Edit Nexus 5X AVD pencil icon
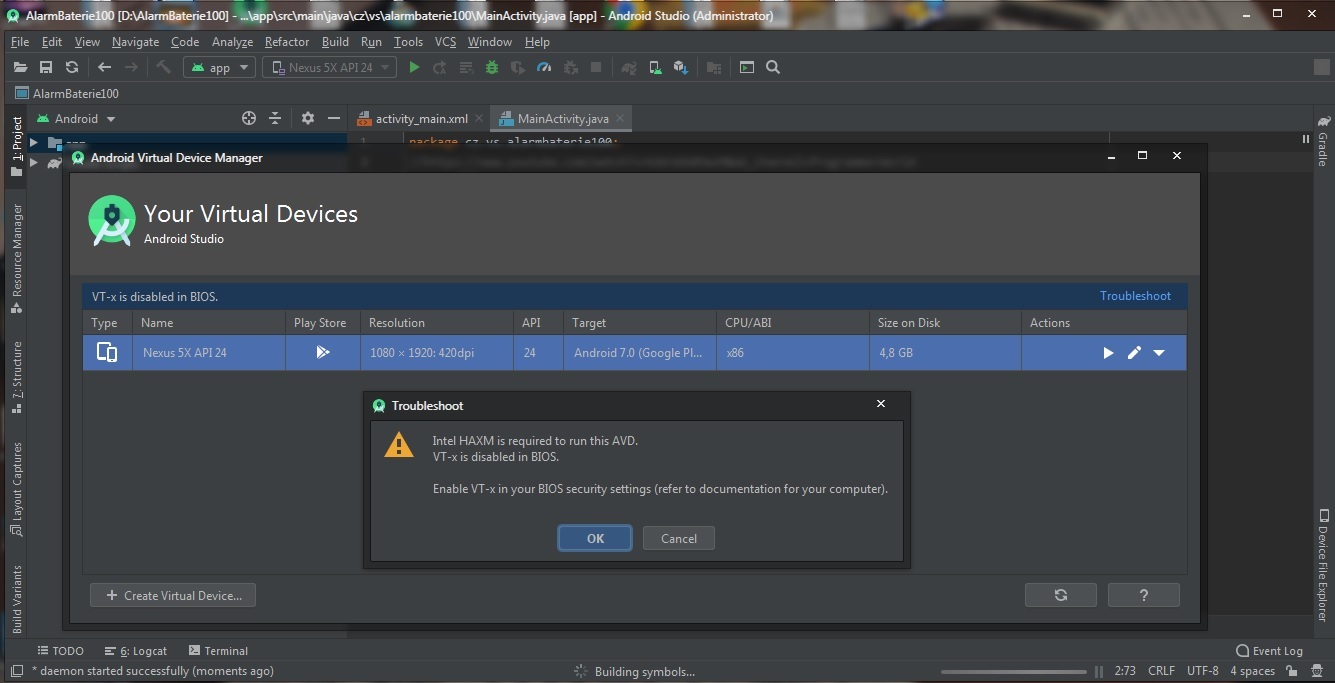Image resolution: width=1335 pixels, height=683 pixels. (1134, 353)
